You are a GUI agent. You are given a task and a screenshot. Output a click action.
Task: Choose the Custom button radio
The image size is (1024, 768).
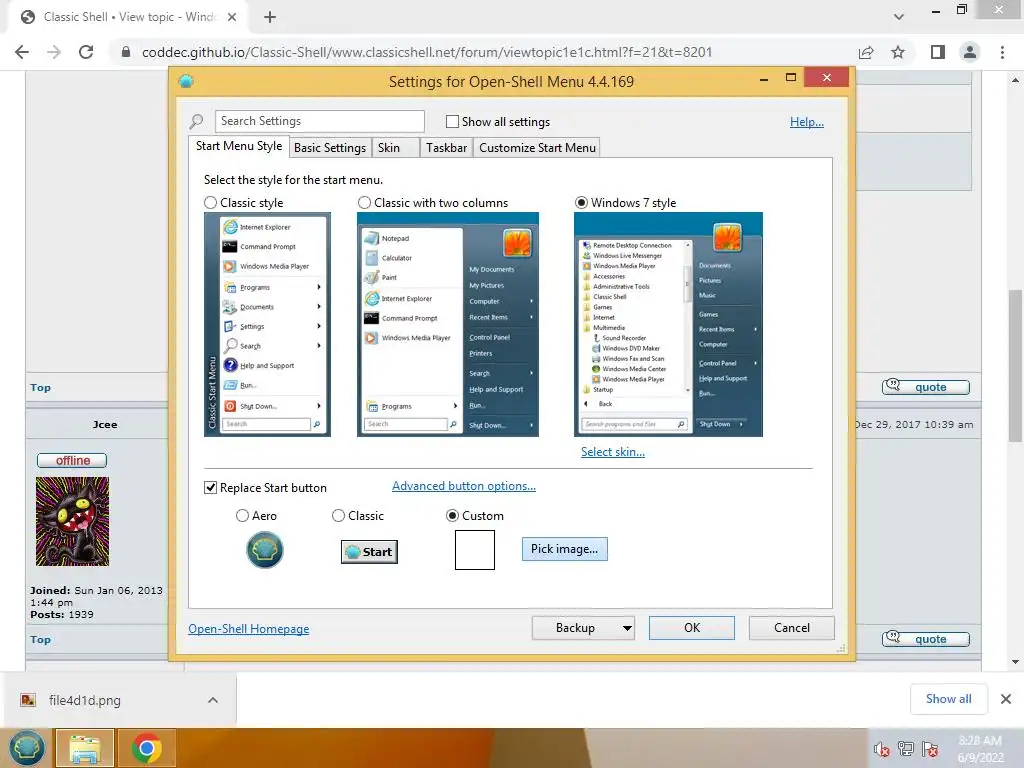[x=452, y=515]
